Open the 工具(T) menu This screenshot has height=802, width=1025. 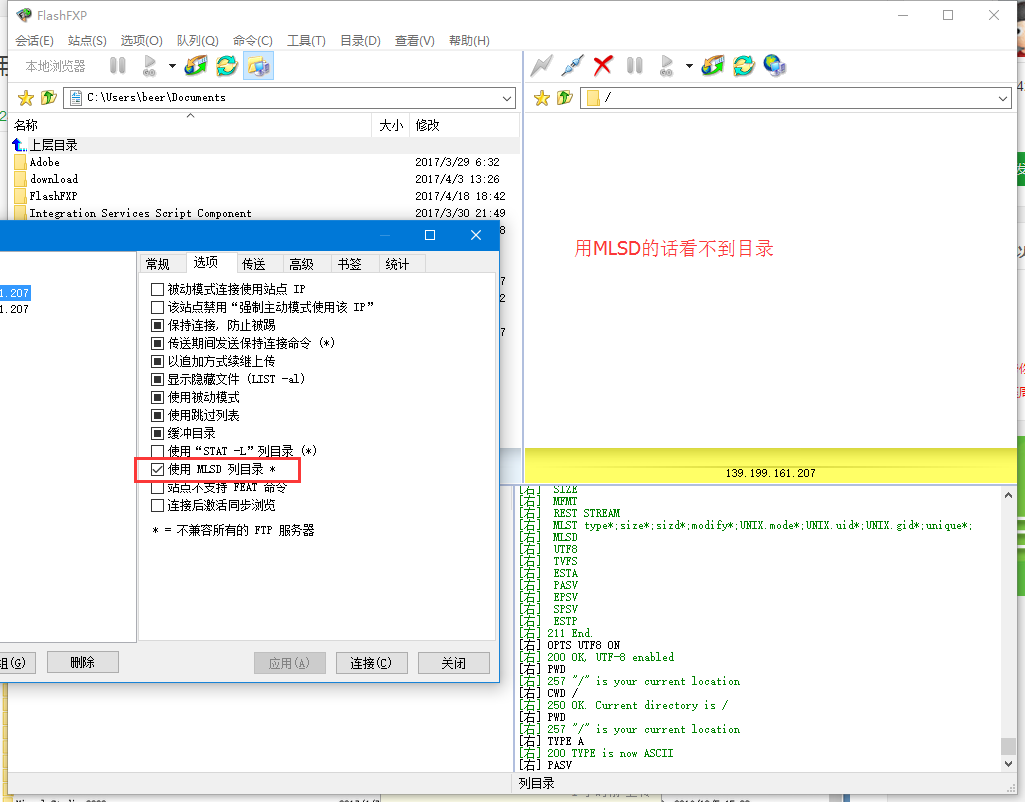(x=306, y=41)
